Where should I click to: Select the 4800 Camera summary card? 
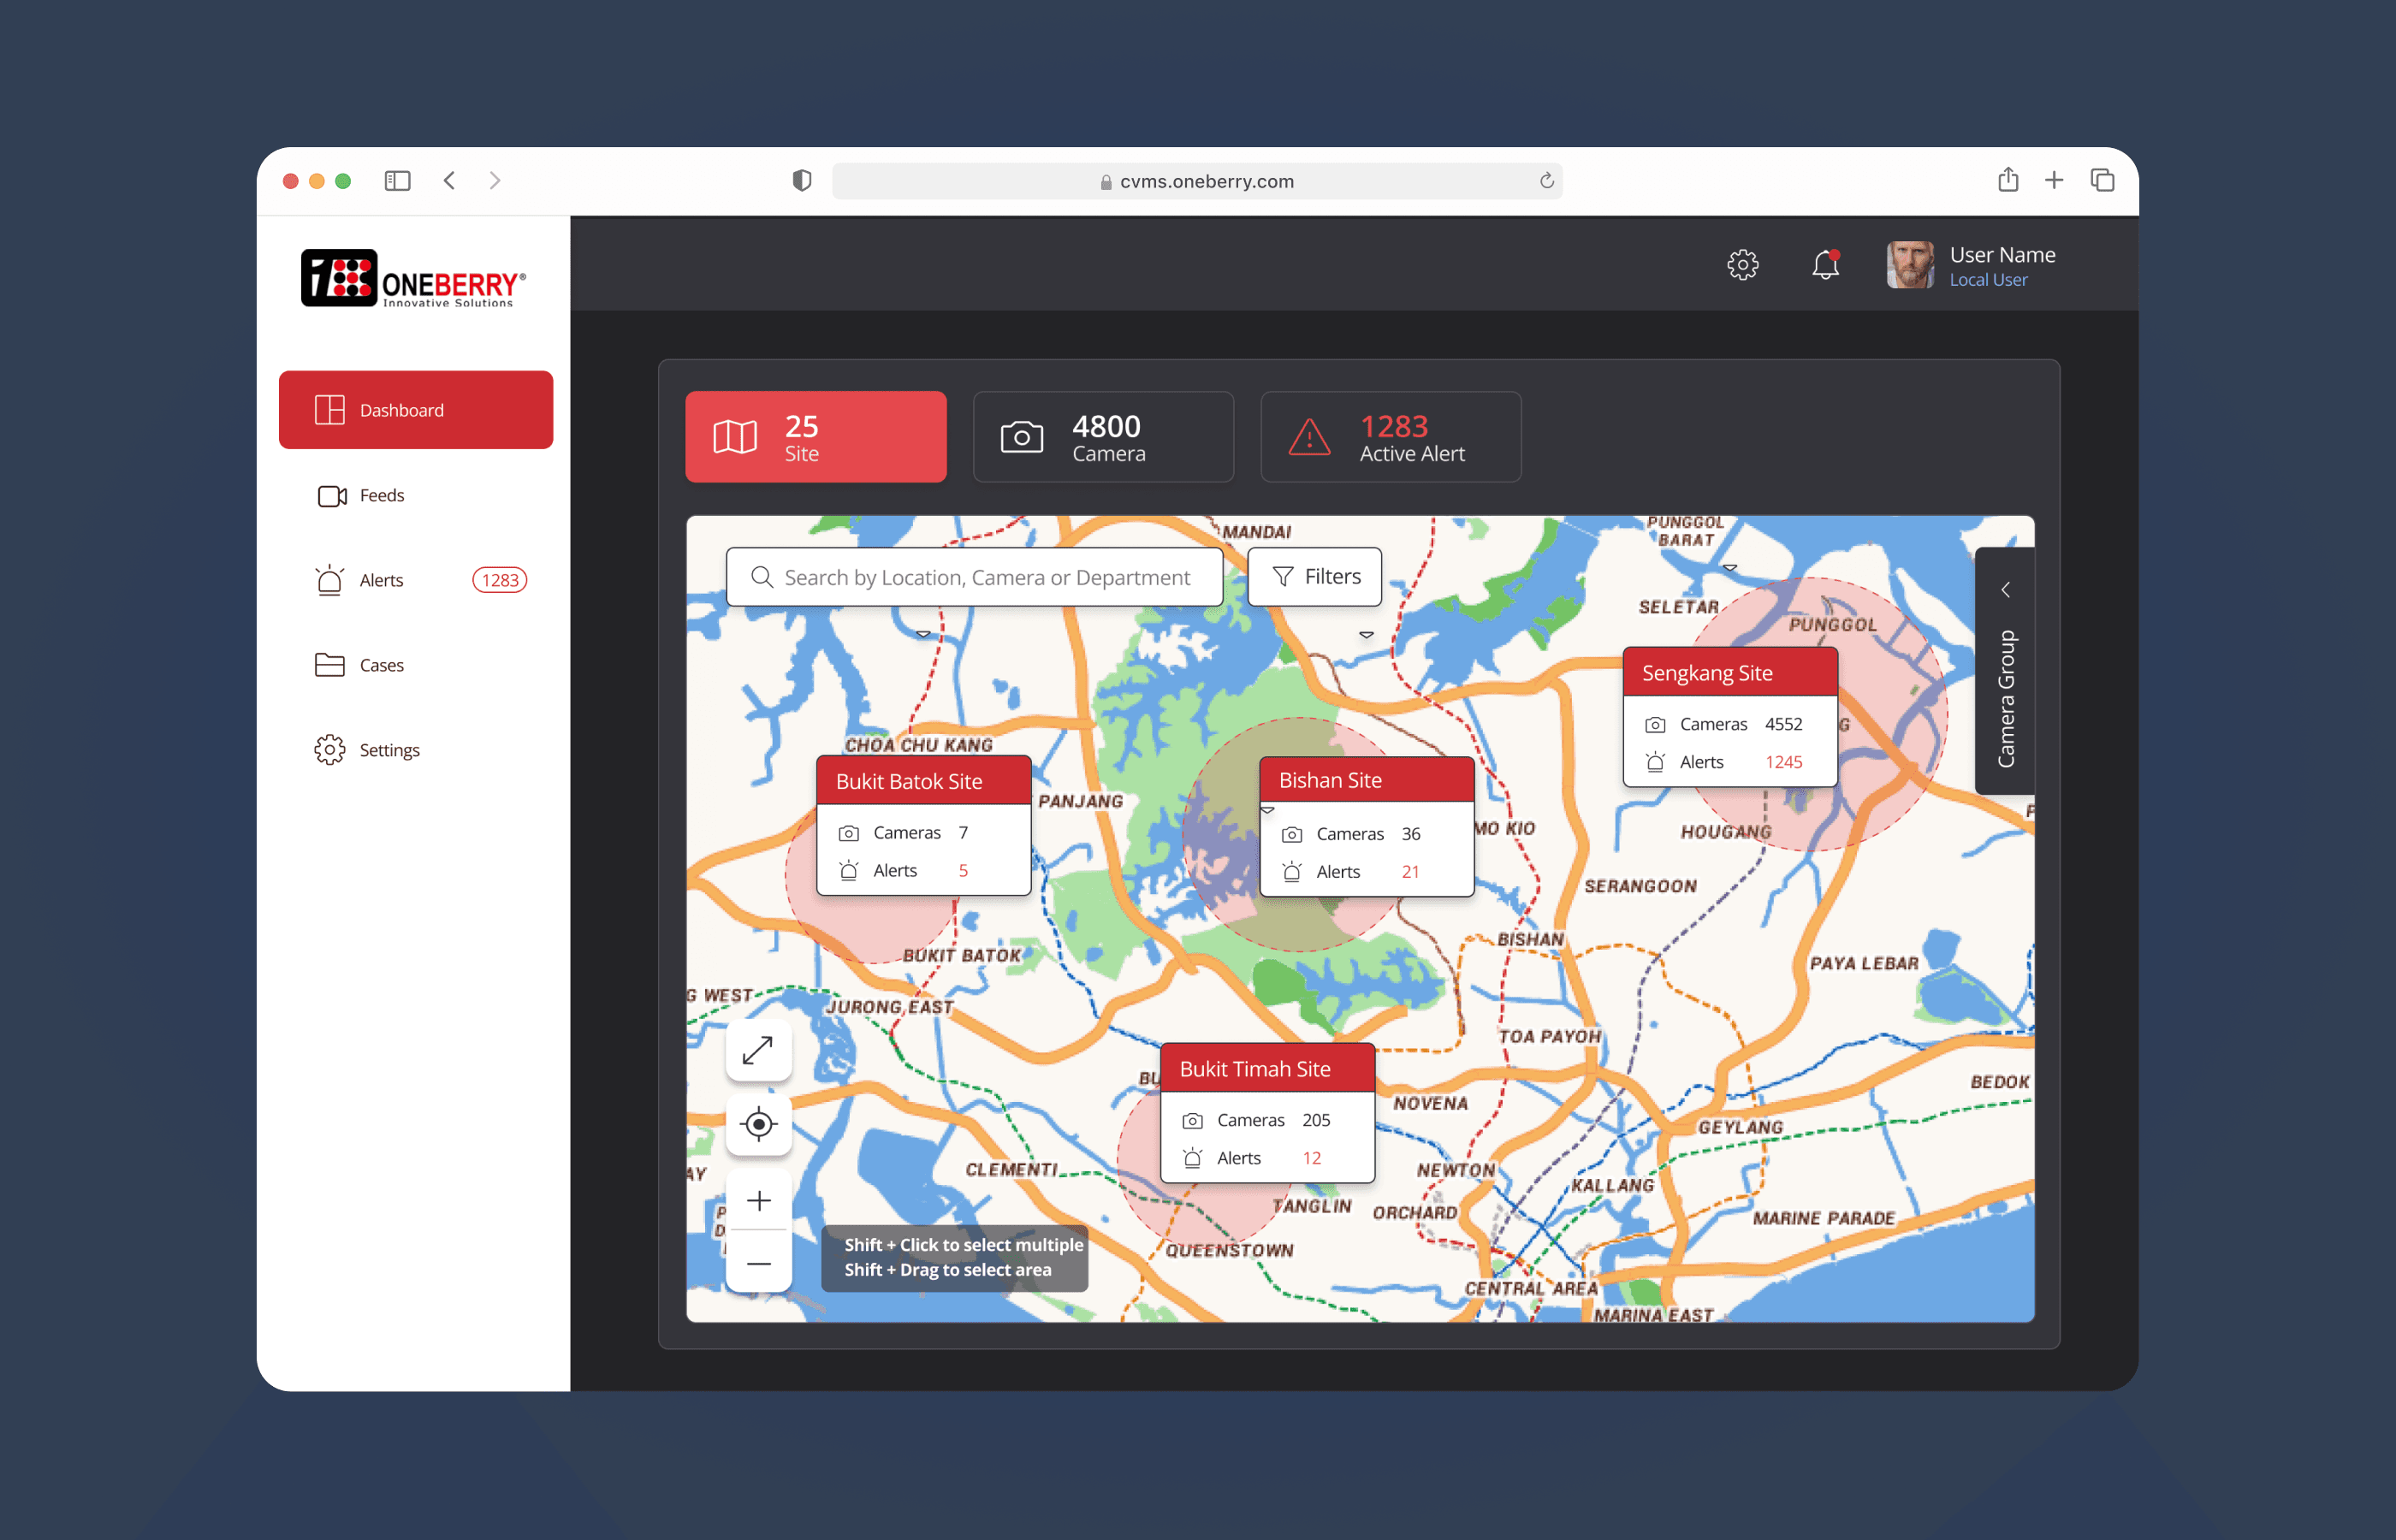[x=1103, y=437]
